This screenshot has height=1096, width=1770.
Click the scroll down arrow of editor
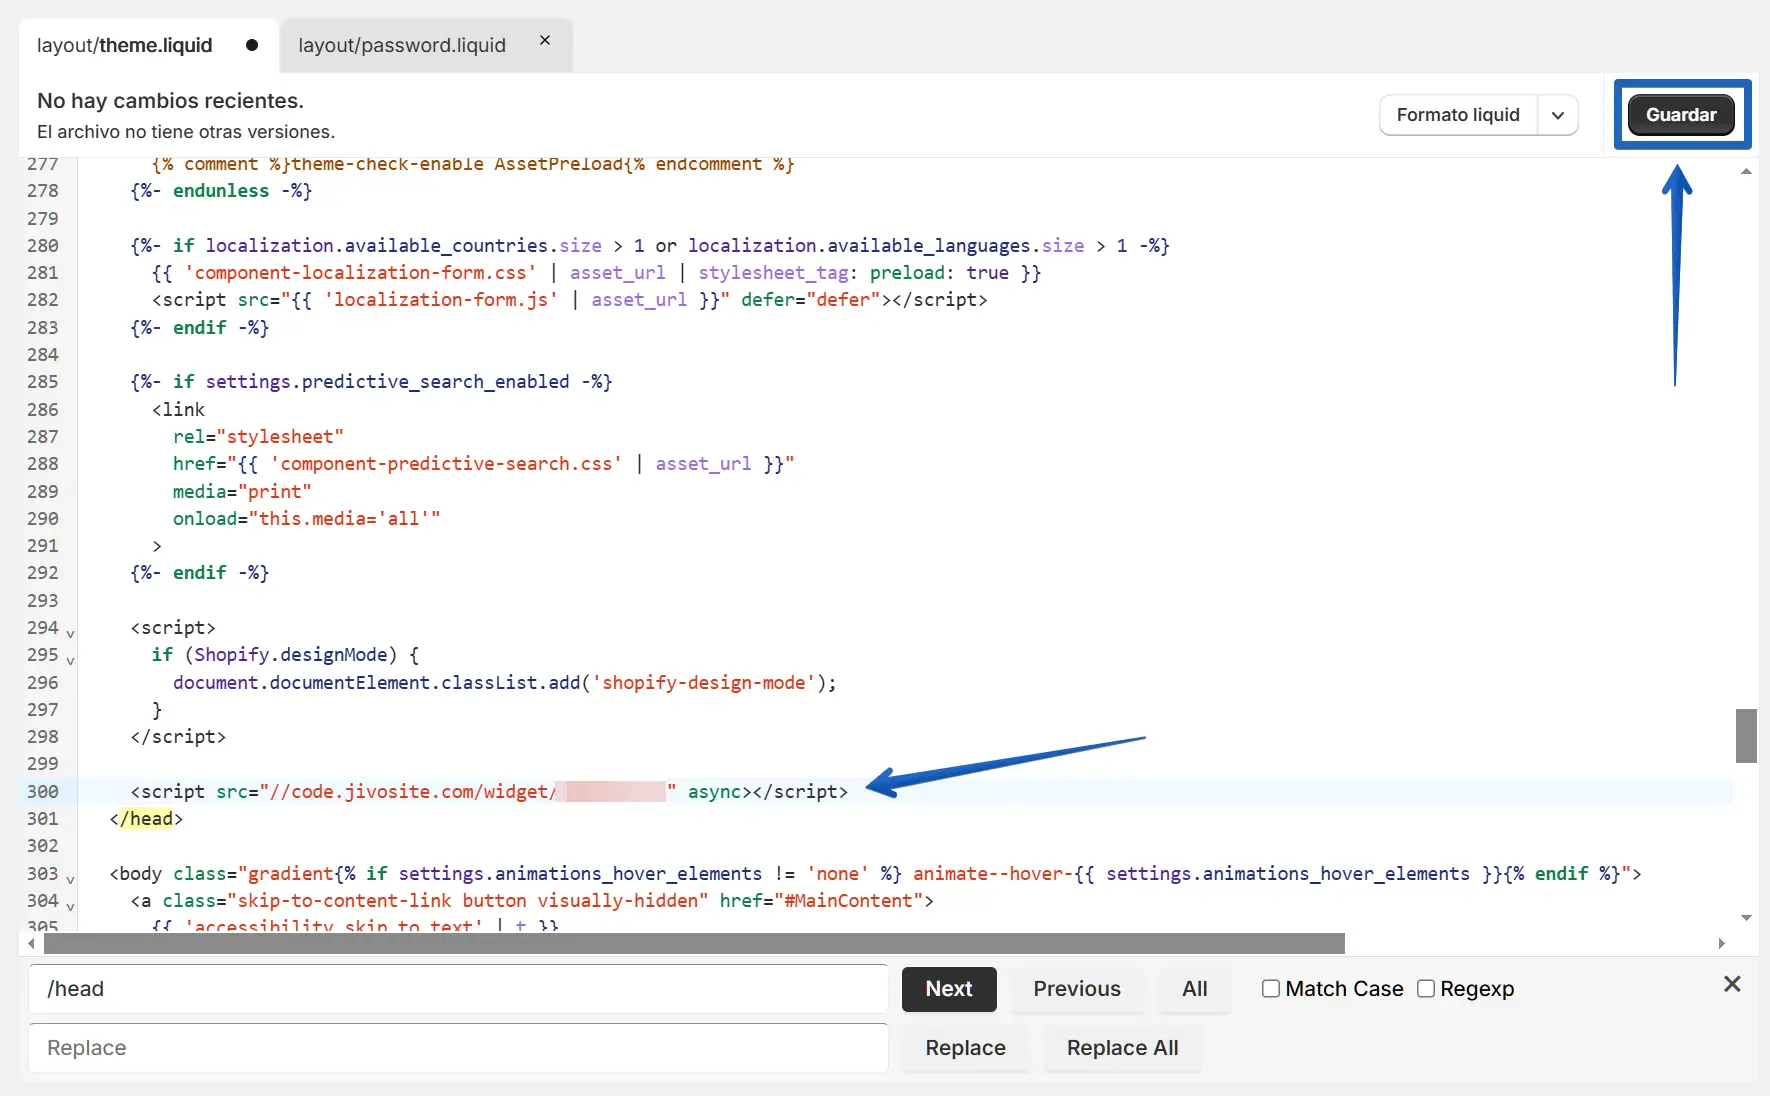coord(1746,917)
